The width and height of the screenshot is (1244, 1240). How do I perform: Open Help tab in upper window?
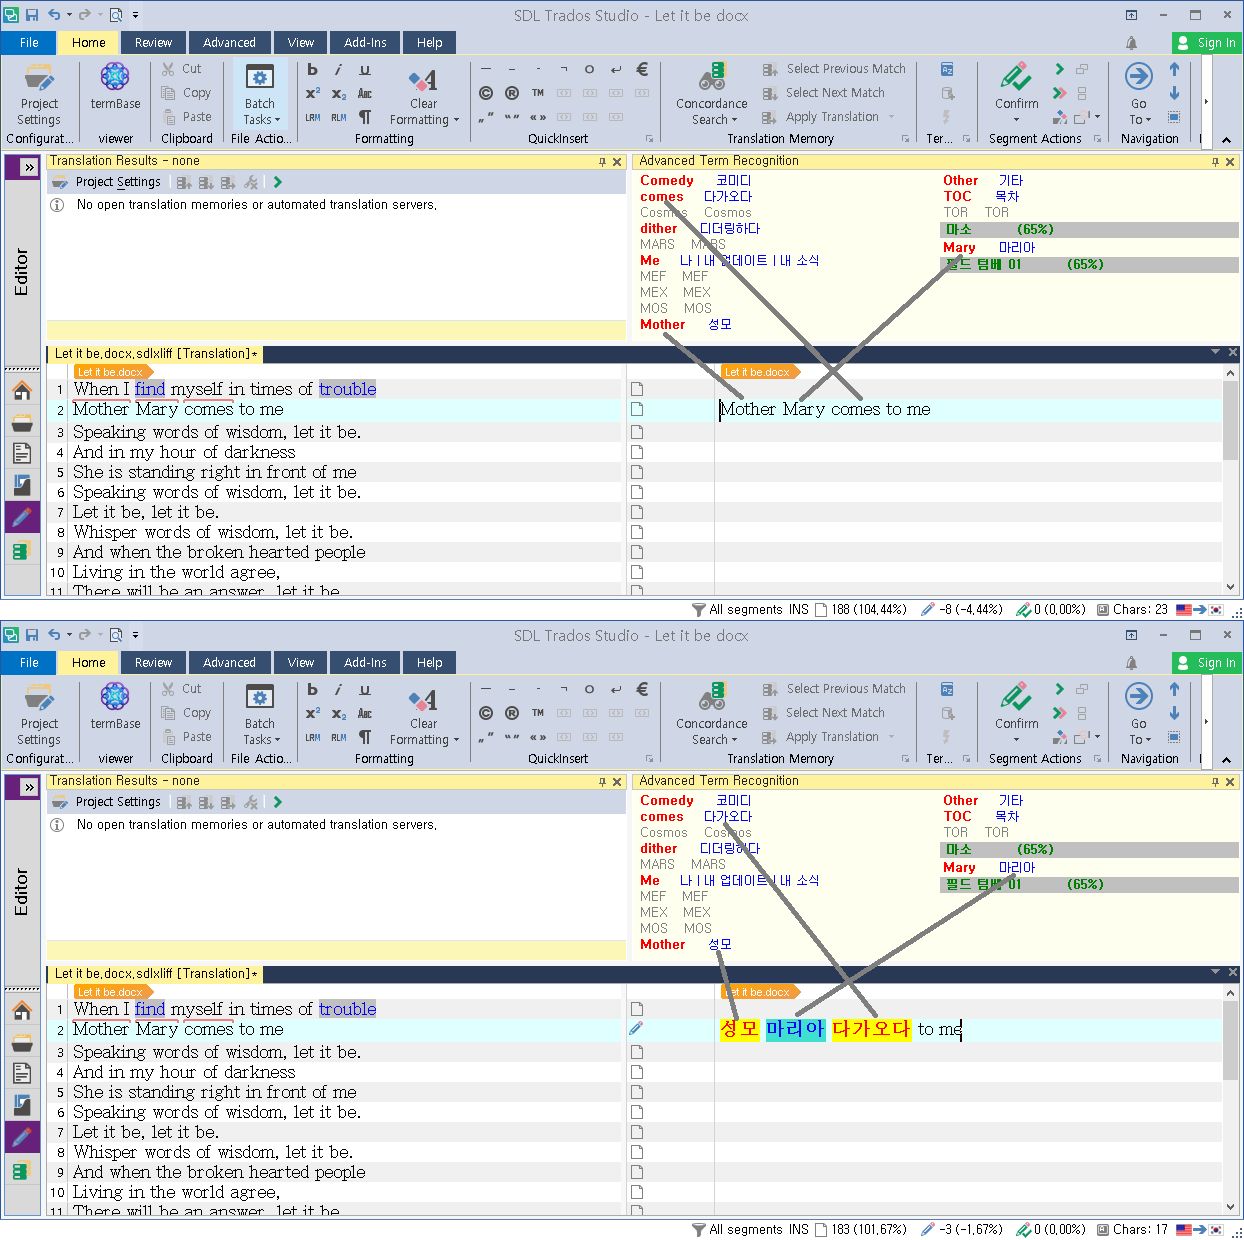pyautogui.click(x=429, y=43)
